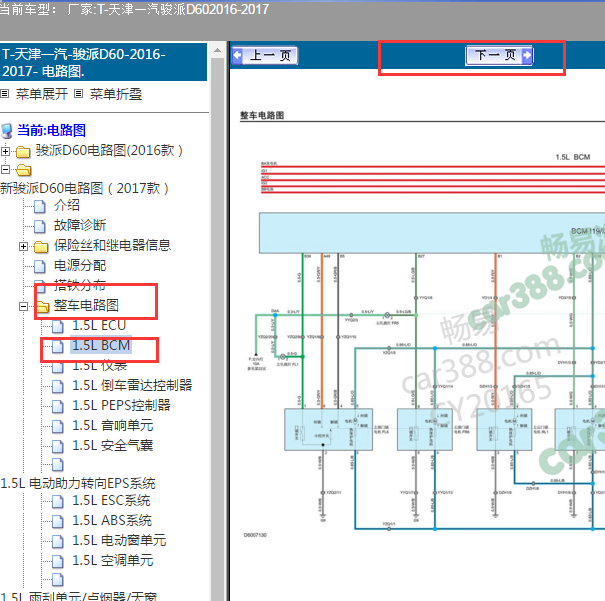Click the 1.5L BCM diagram title
Image resolution: width=605 pixels, height=601 pixels.
click(573, 157)
